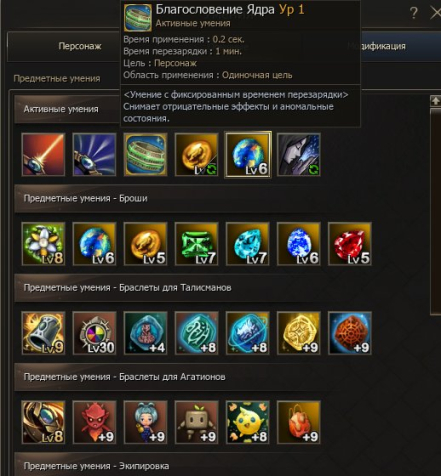Click the red imp agathion +9 icon
441x476 pixels.
[94, 422]
